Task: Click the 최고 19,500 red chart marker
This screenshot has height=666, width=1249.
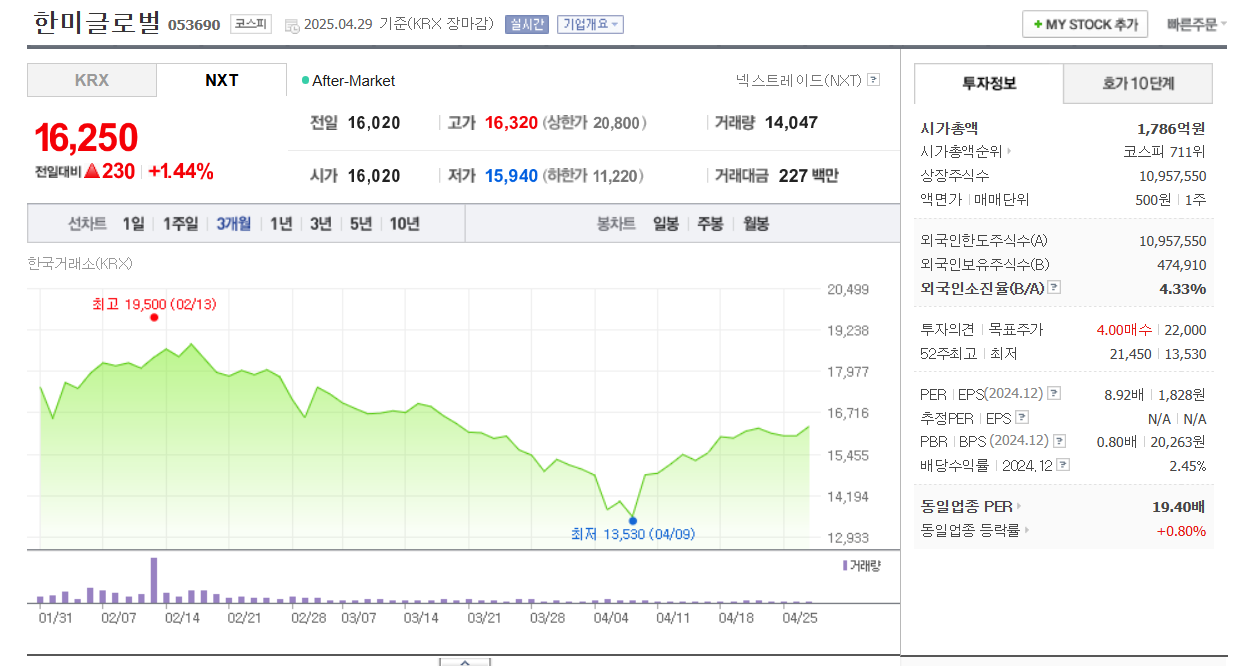Action: tap(154, 317)
